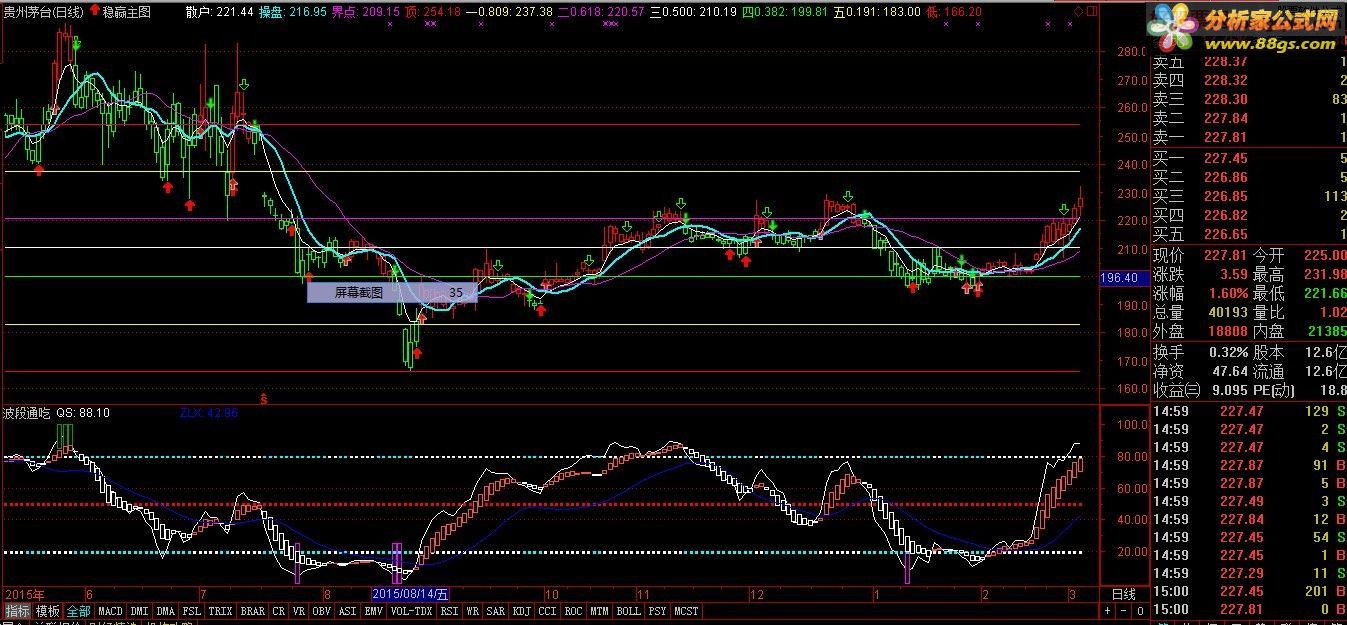The width and height of the screenshot is (1347, 625).
Task: Click the square window icon beside the diamond
Action: (1090, 12)
